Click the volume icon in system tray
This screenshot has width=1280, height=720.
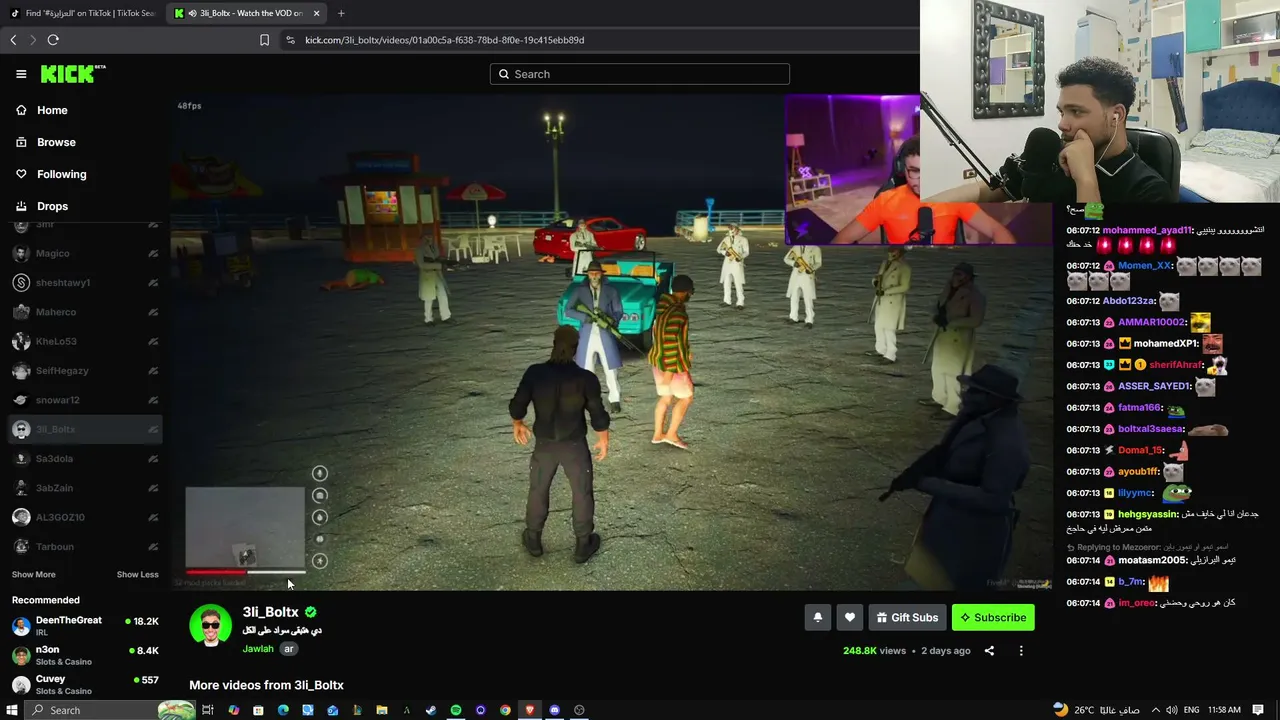tap(1174, 710)
